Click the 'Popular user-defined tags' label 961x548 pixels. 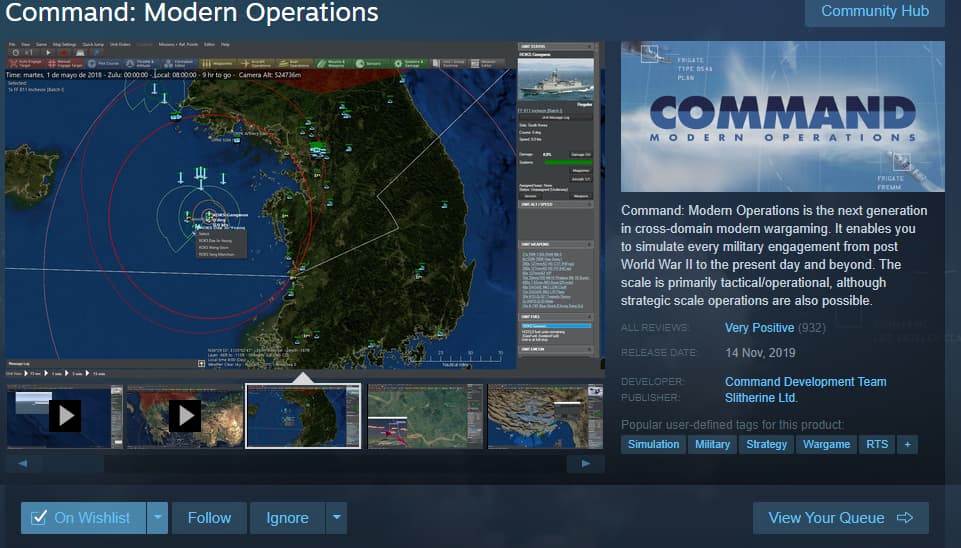pyautogui.click(x=732, y=425)
